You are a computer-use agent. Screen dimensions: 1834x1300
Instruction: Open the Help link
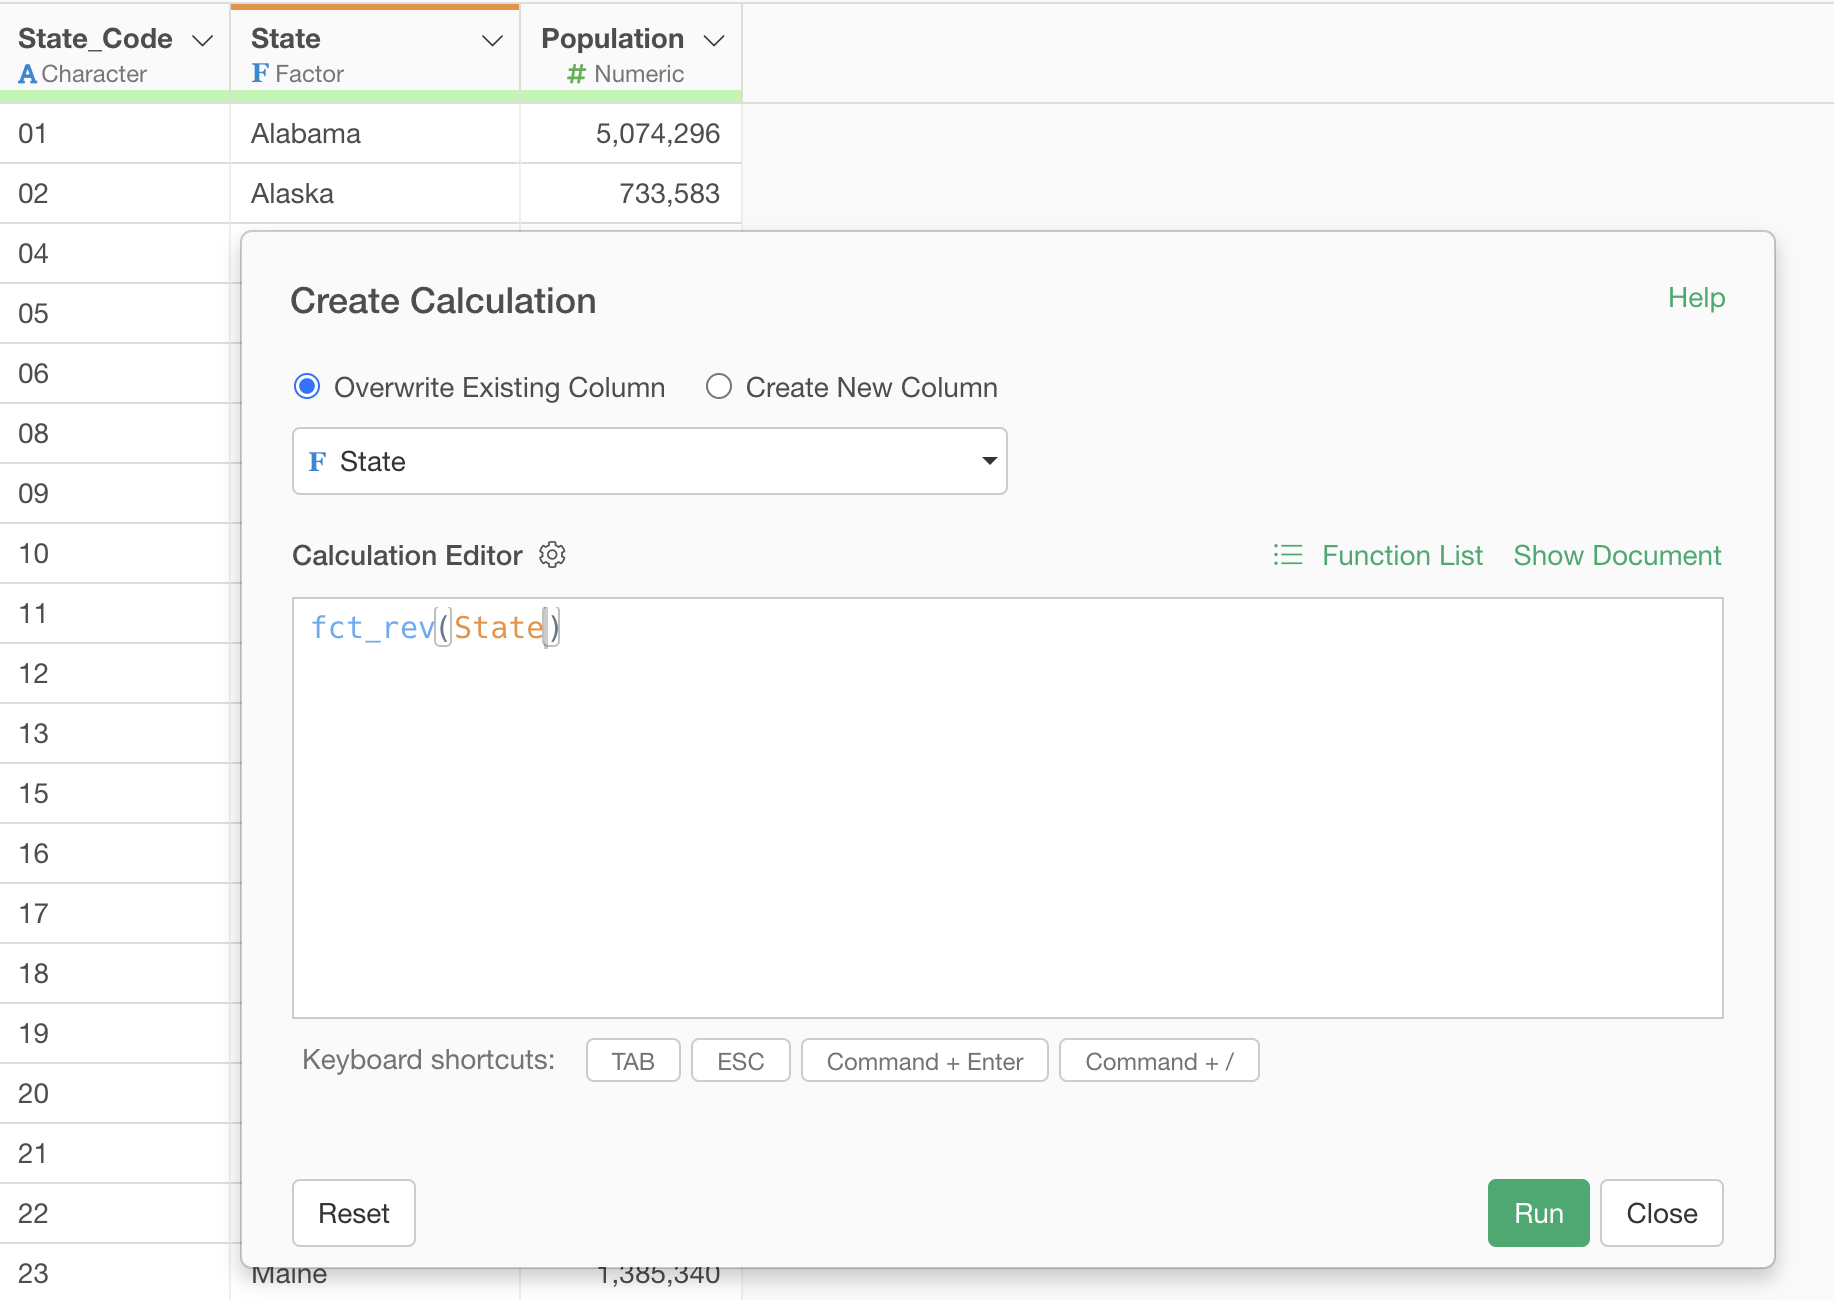tap(1696, 298)
